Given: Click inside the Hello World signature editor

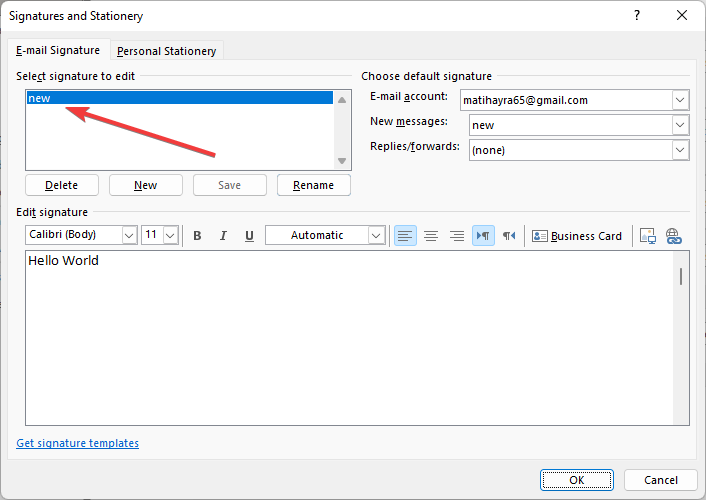Looking at the screenshot, I should coord(349,338).
